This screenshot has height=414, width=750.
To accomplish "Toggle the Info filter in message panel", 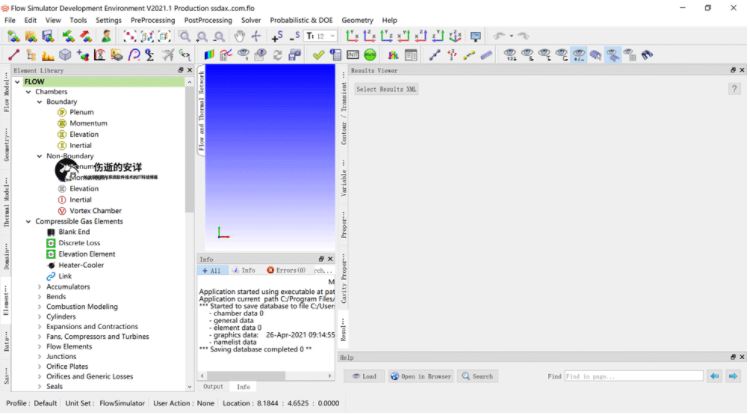I will pos(244,270).
